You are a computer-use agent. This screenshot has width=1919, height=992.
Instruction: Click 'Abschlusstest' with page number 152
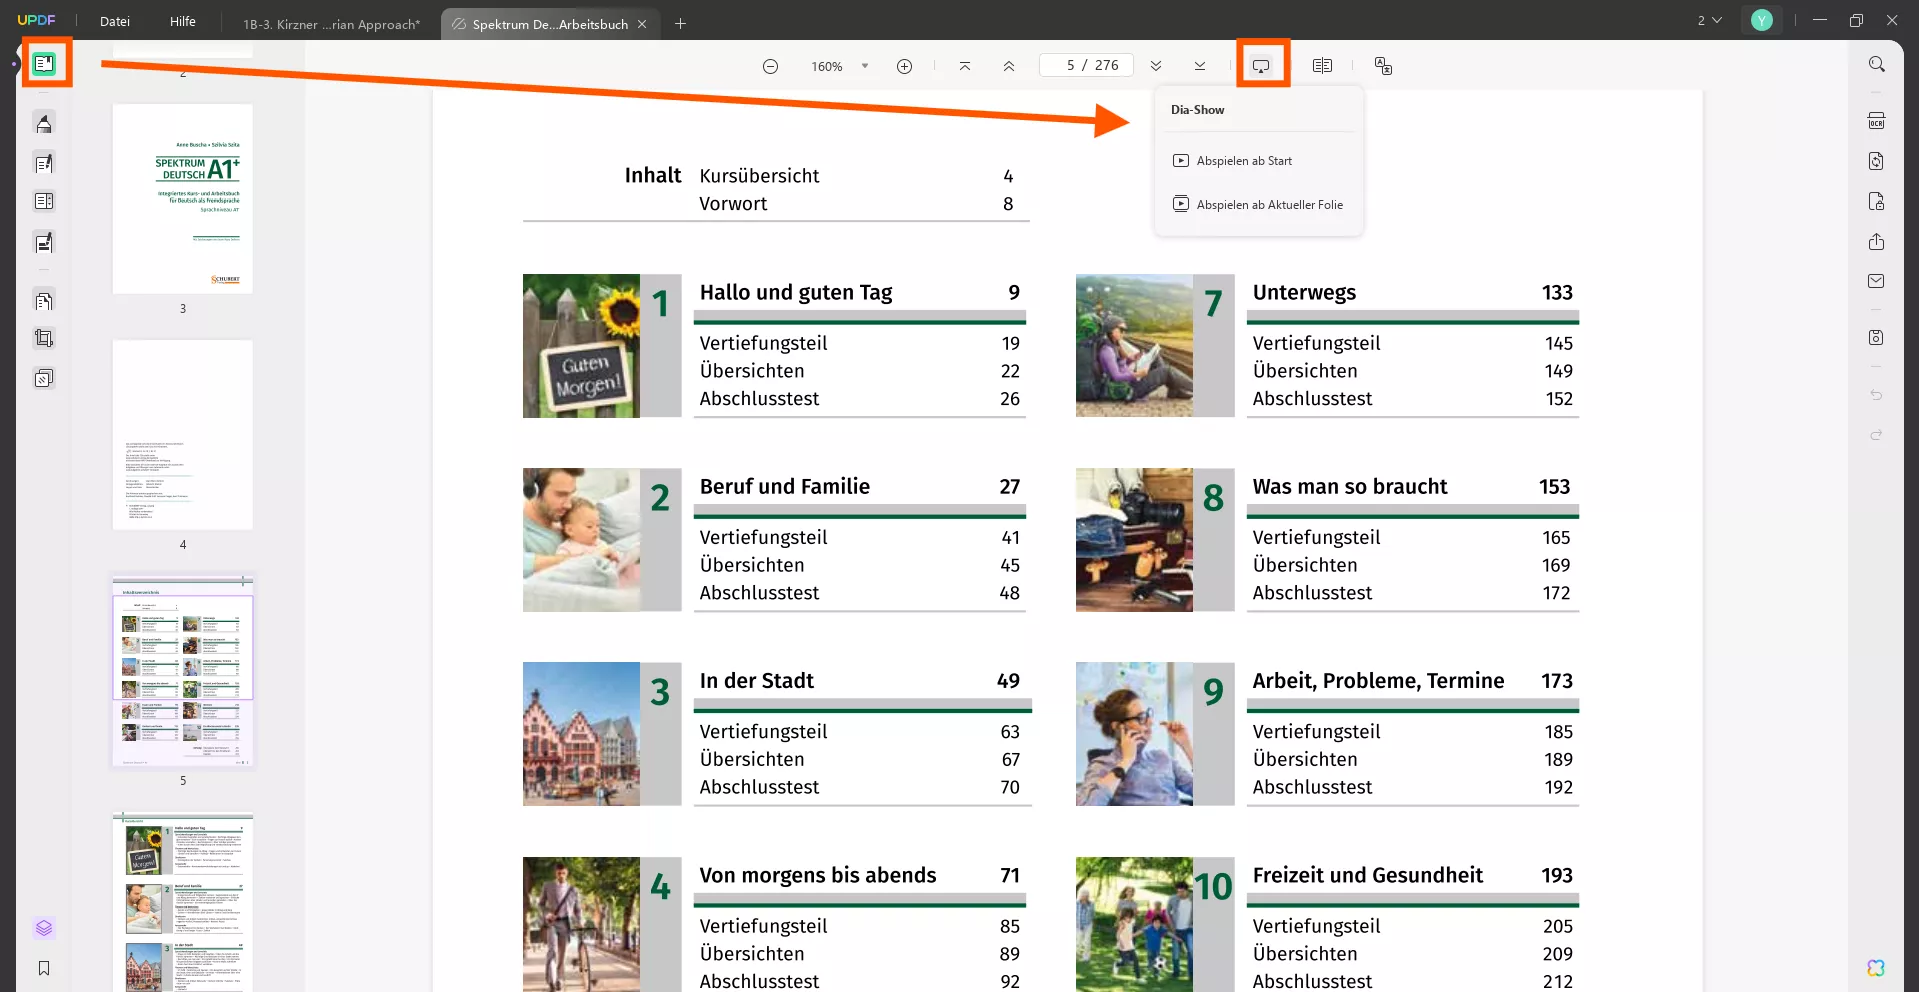(1312, 399)
